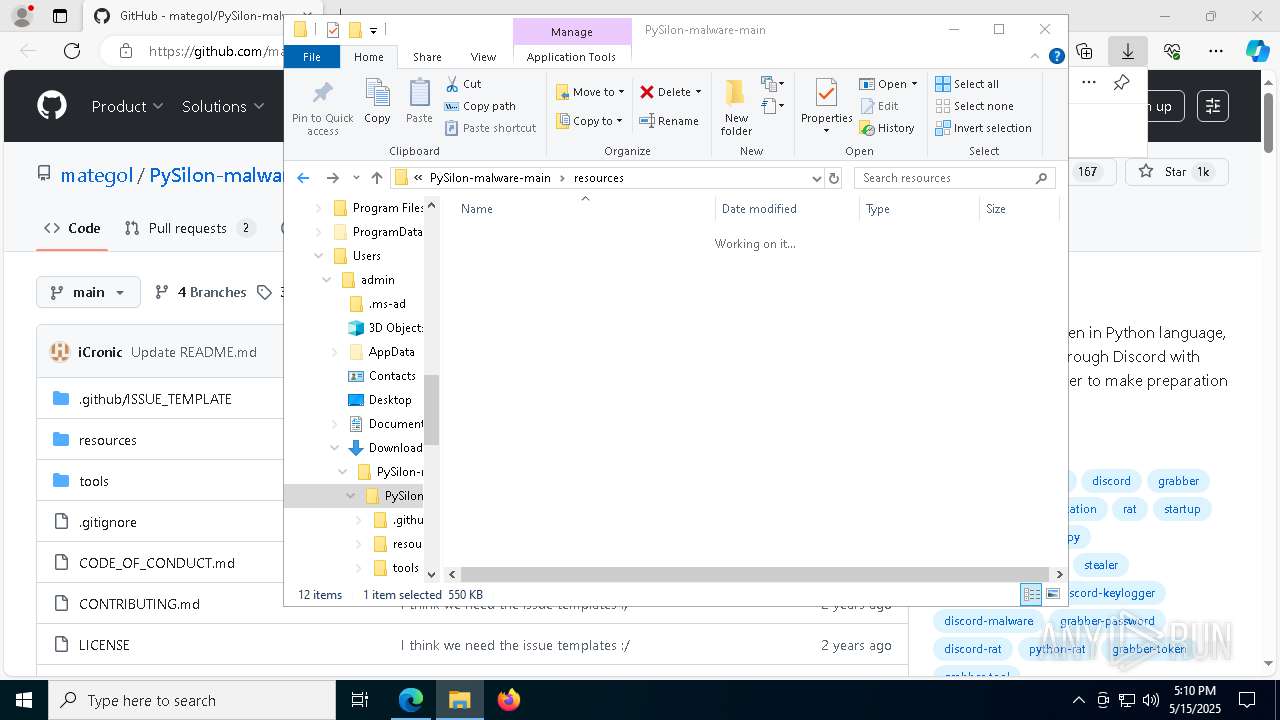Refresh the Explorer address bar

point(834,178)
